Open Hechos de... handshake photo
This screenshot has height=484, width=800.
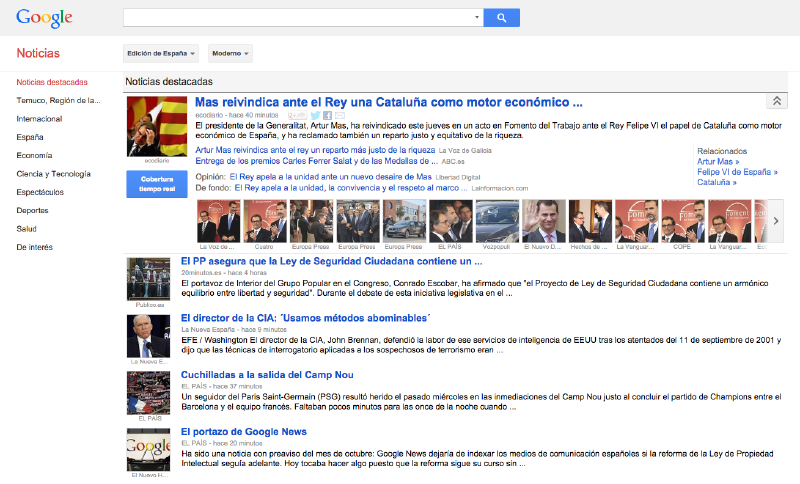tap(590, 221)
